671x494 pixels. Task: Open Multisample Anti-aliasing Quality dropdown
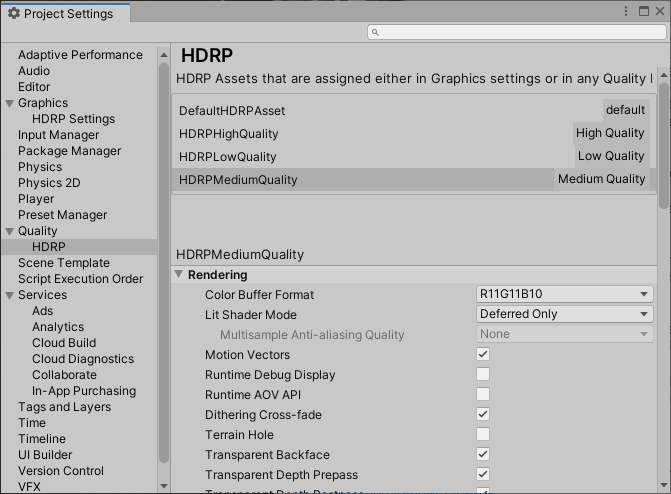coord(564,334)
